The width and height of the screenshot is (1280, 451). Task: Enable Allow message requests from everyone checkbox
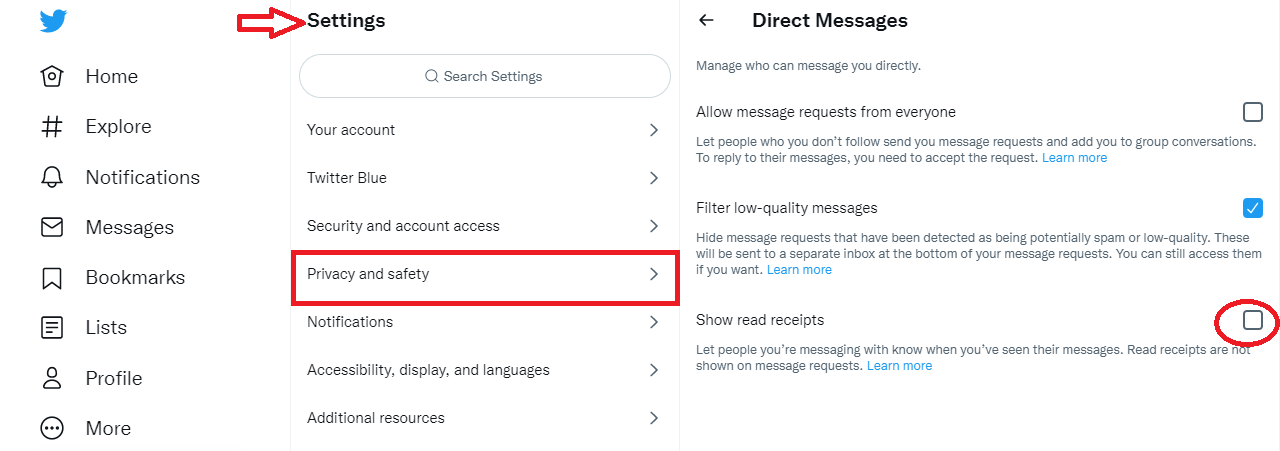[1252, 111]
